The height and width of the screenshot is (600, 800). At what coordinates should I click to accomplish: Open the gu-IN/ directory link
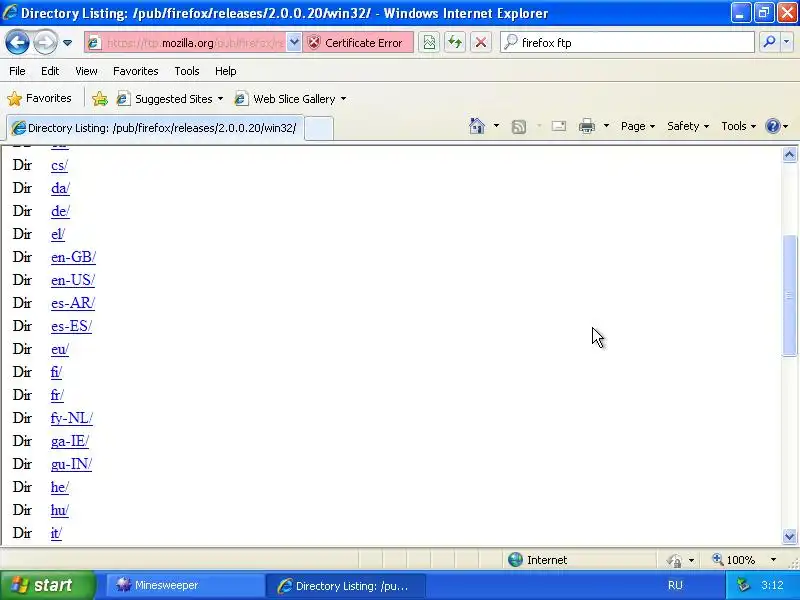coord(71,464)
